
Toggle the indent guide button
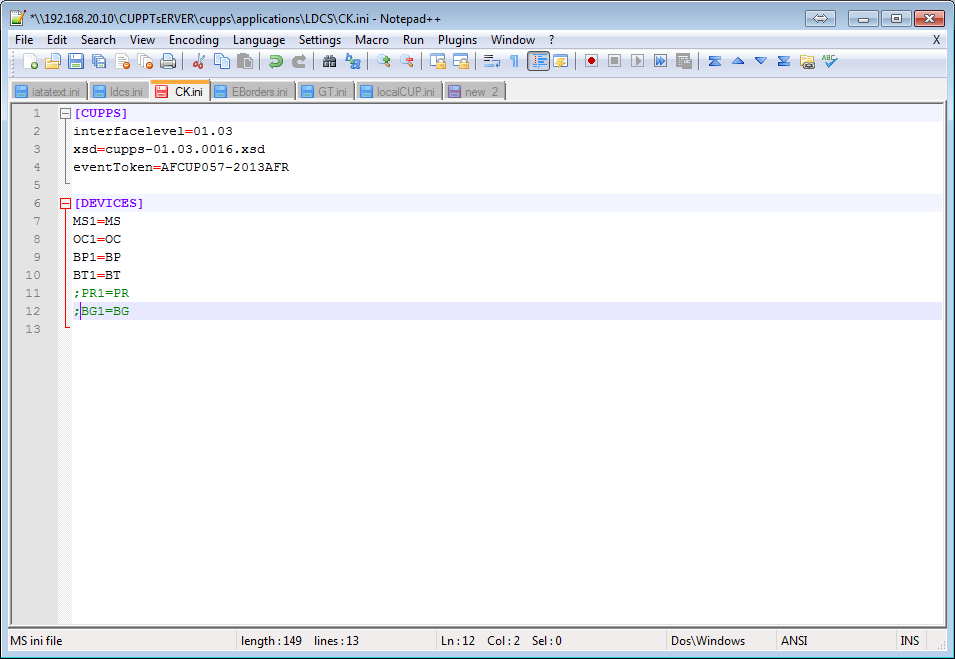(x=538, y=61)
